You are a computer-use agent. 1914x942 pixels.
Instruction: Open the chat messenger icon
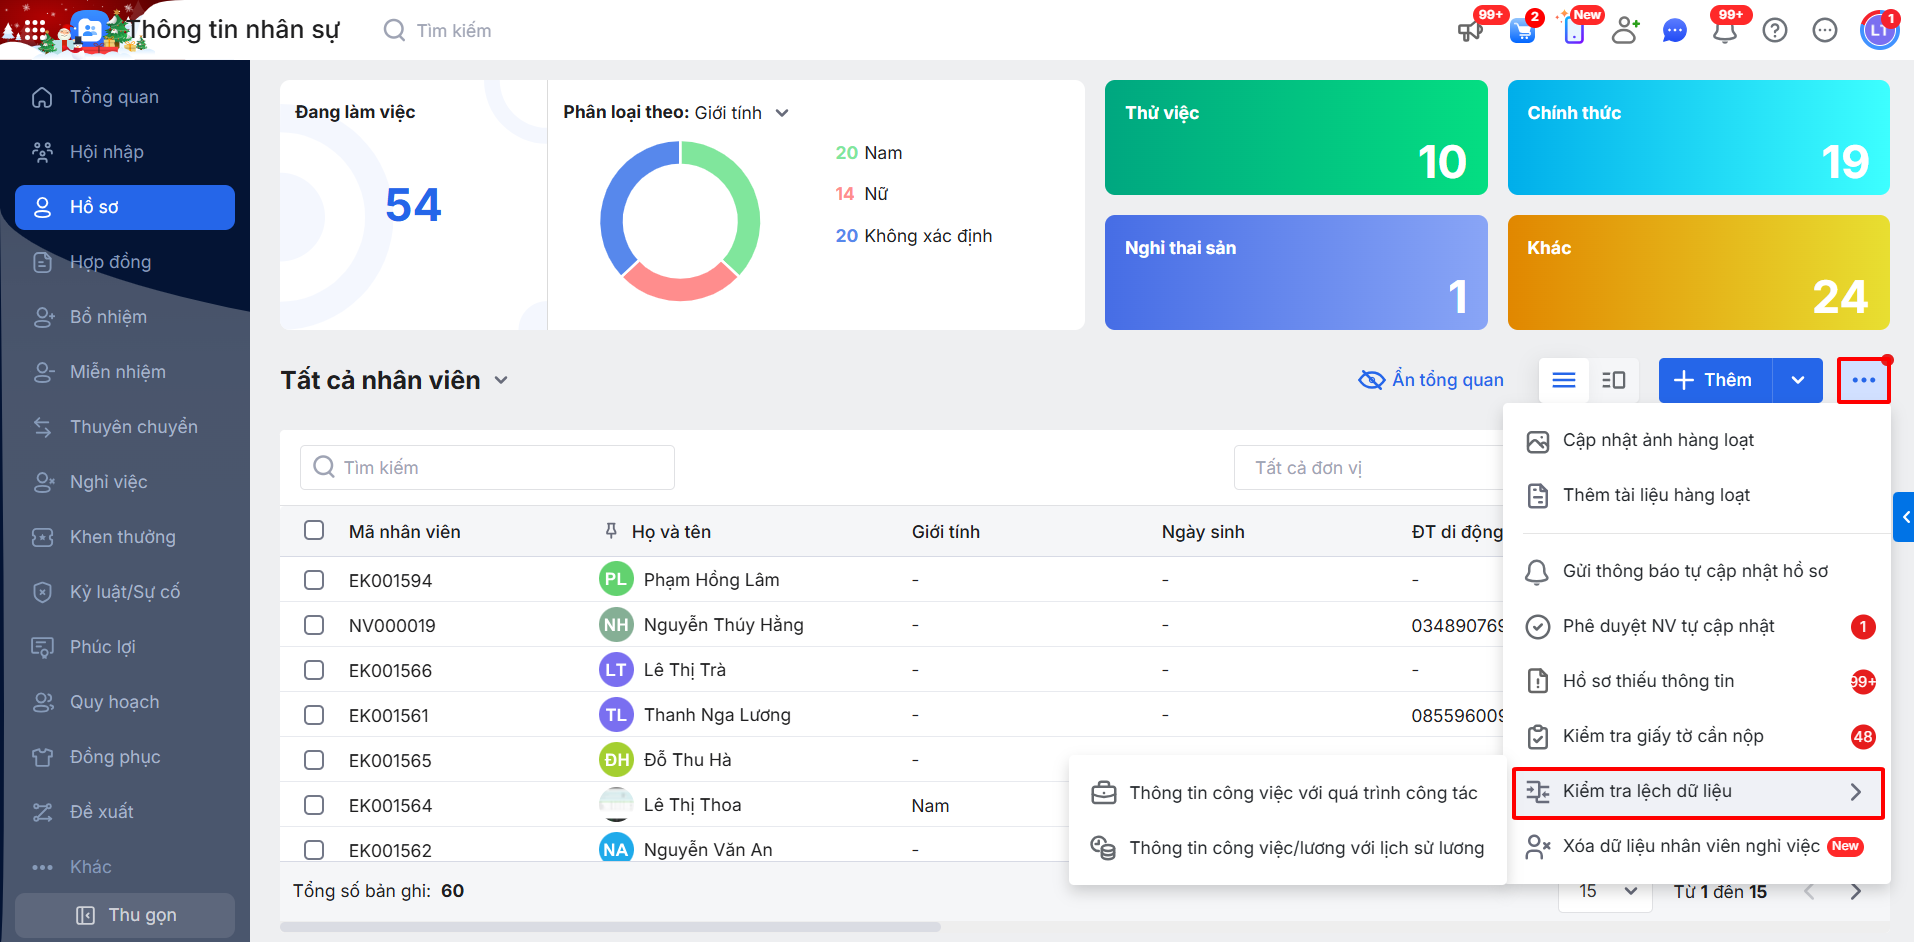(1674, 31)
